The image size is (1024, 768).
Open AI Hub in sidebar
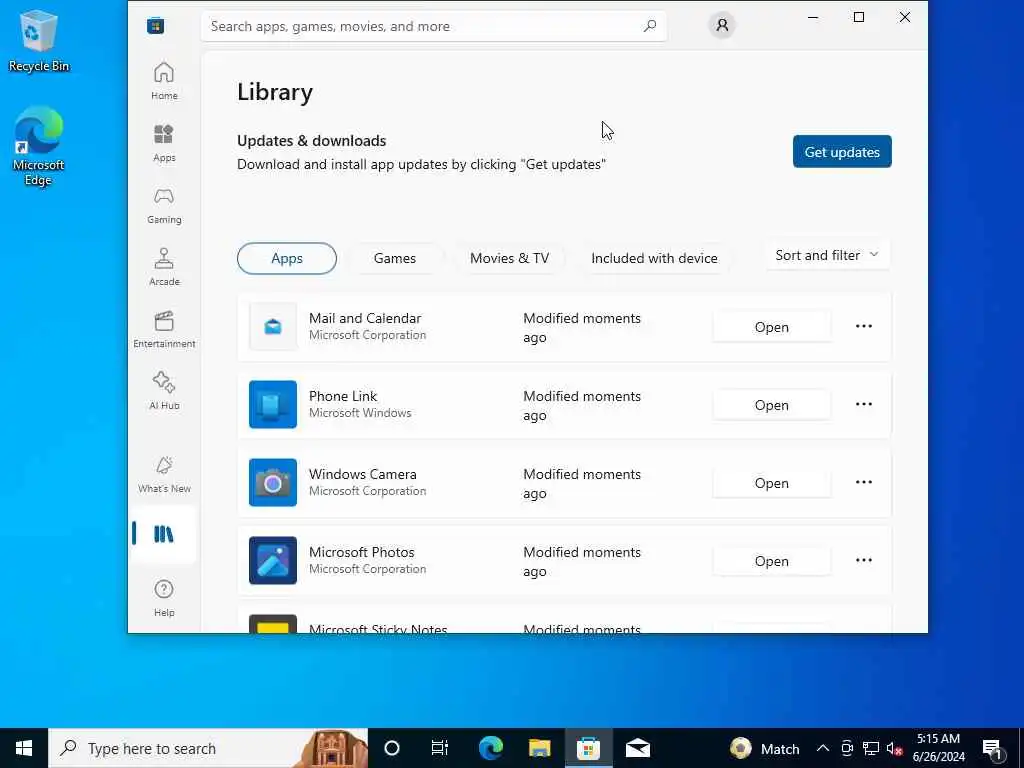coord(164,391)
